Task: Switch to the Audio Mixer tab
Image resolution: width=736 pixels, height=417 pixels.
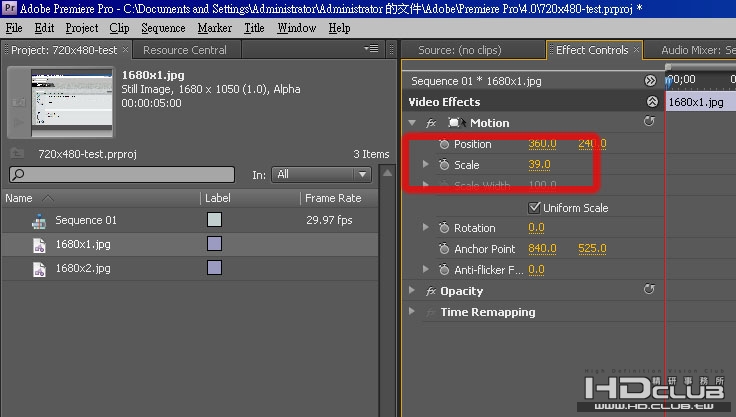Action: [x=698, y=50]
